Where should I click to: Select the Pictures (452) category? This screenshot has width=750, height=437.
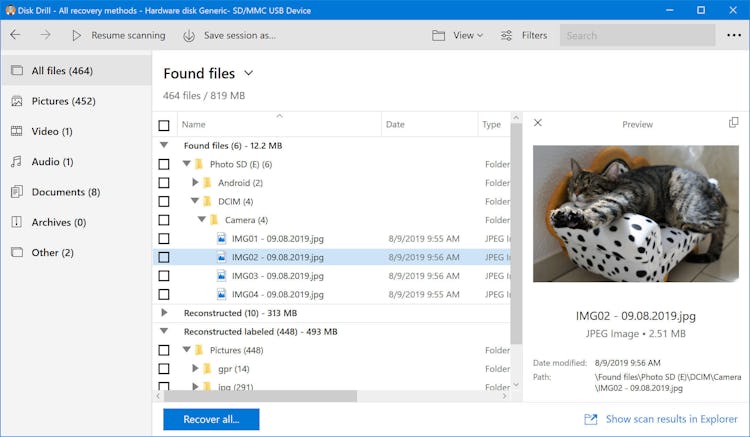pyautogui.click(x=77, y=101)
